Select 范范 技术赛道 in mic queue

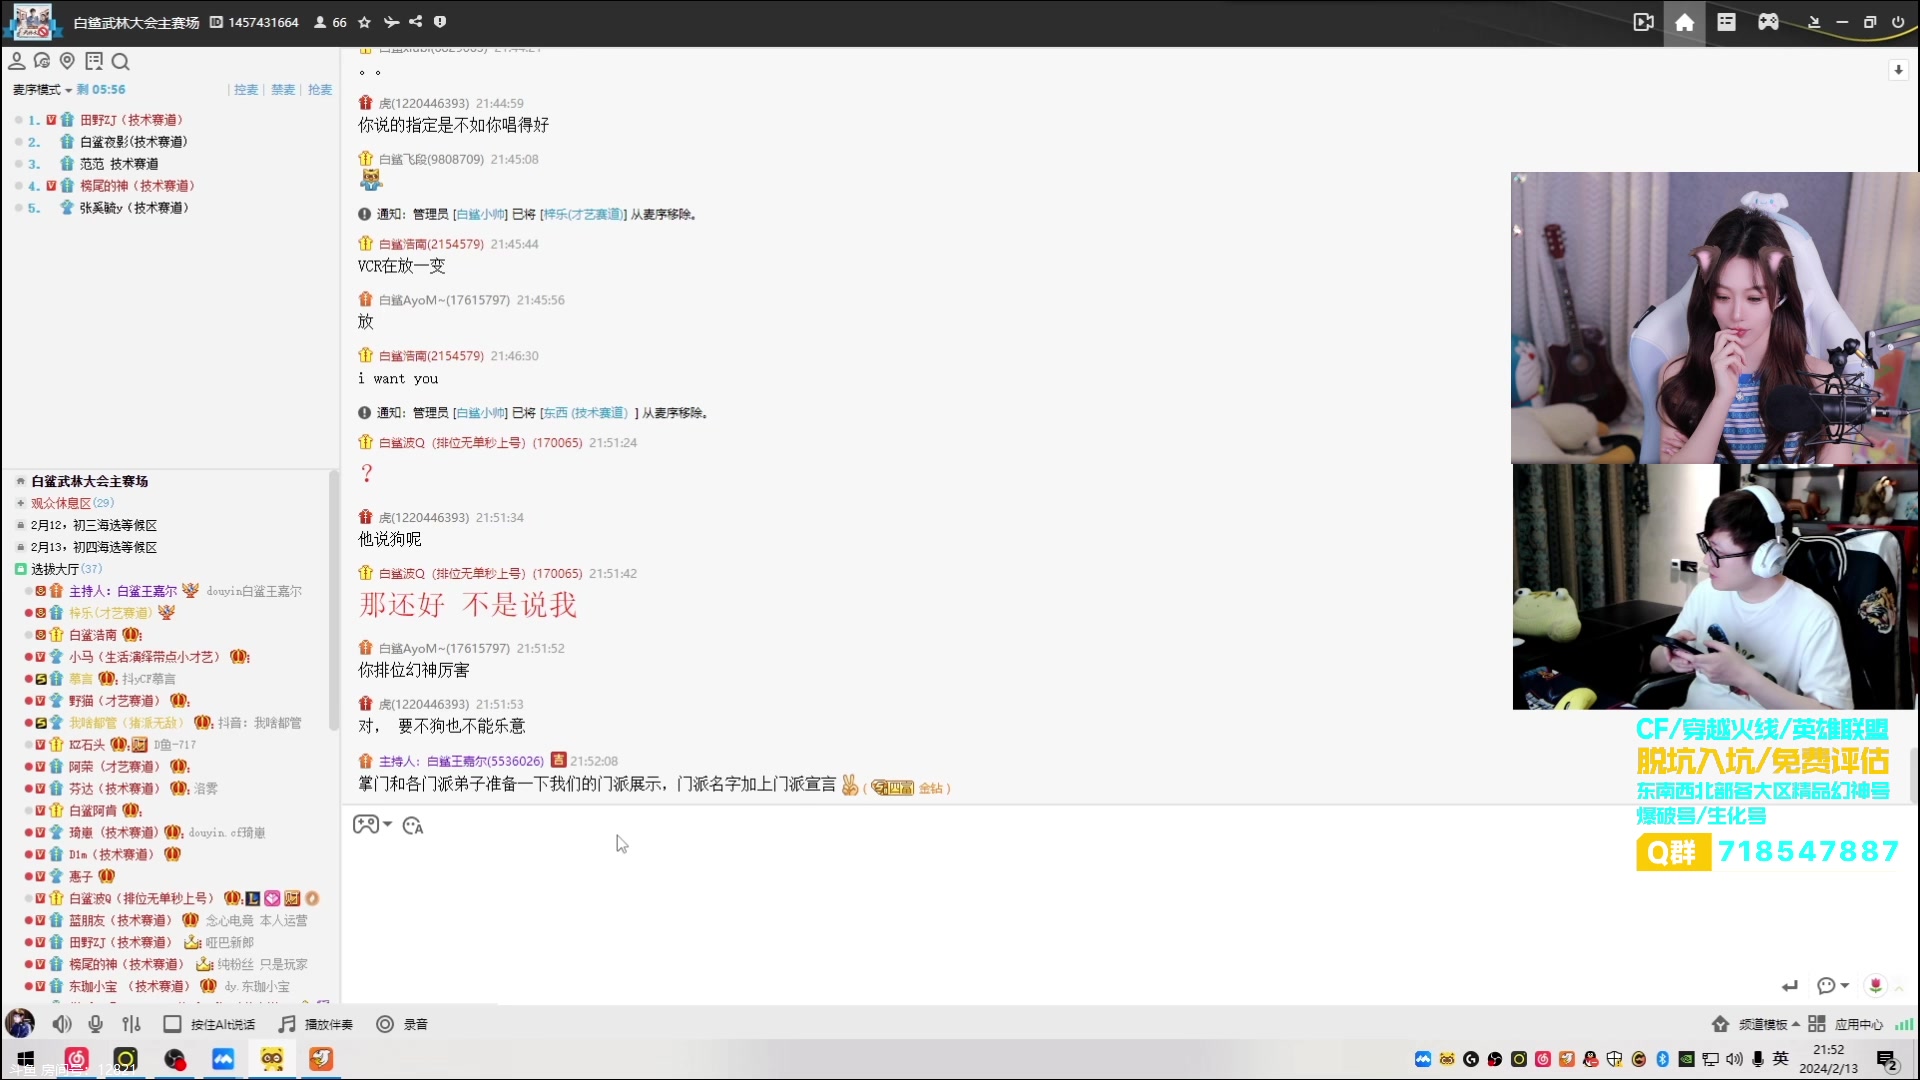(119, 164)
